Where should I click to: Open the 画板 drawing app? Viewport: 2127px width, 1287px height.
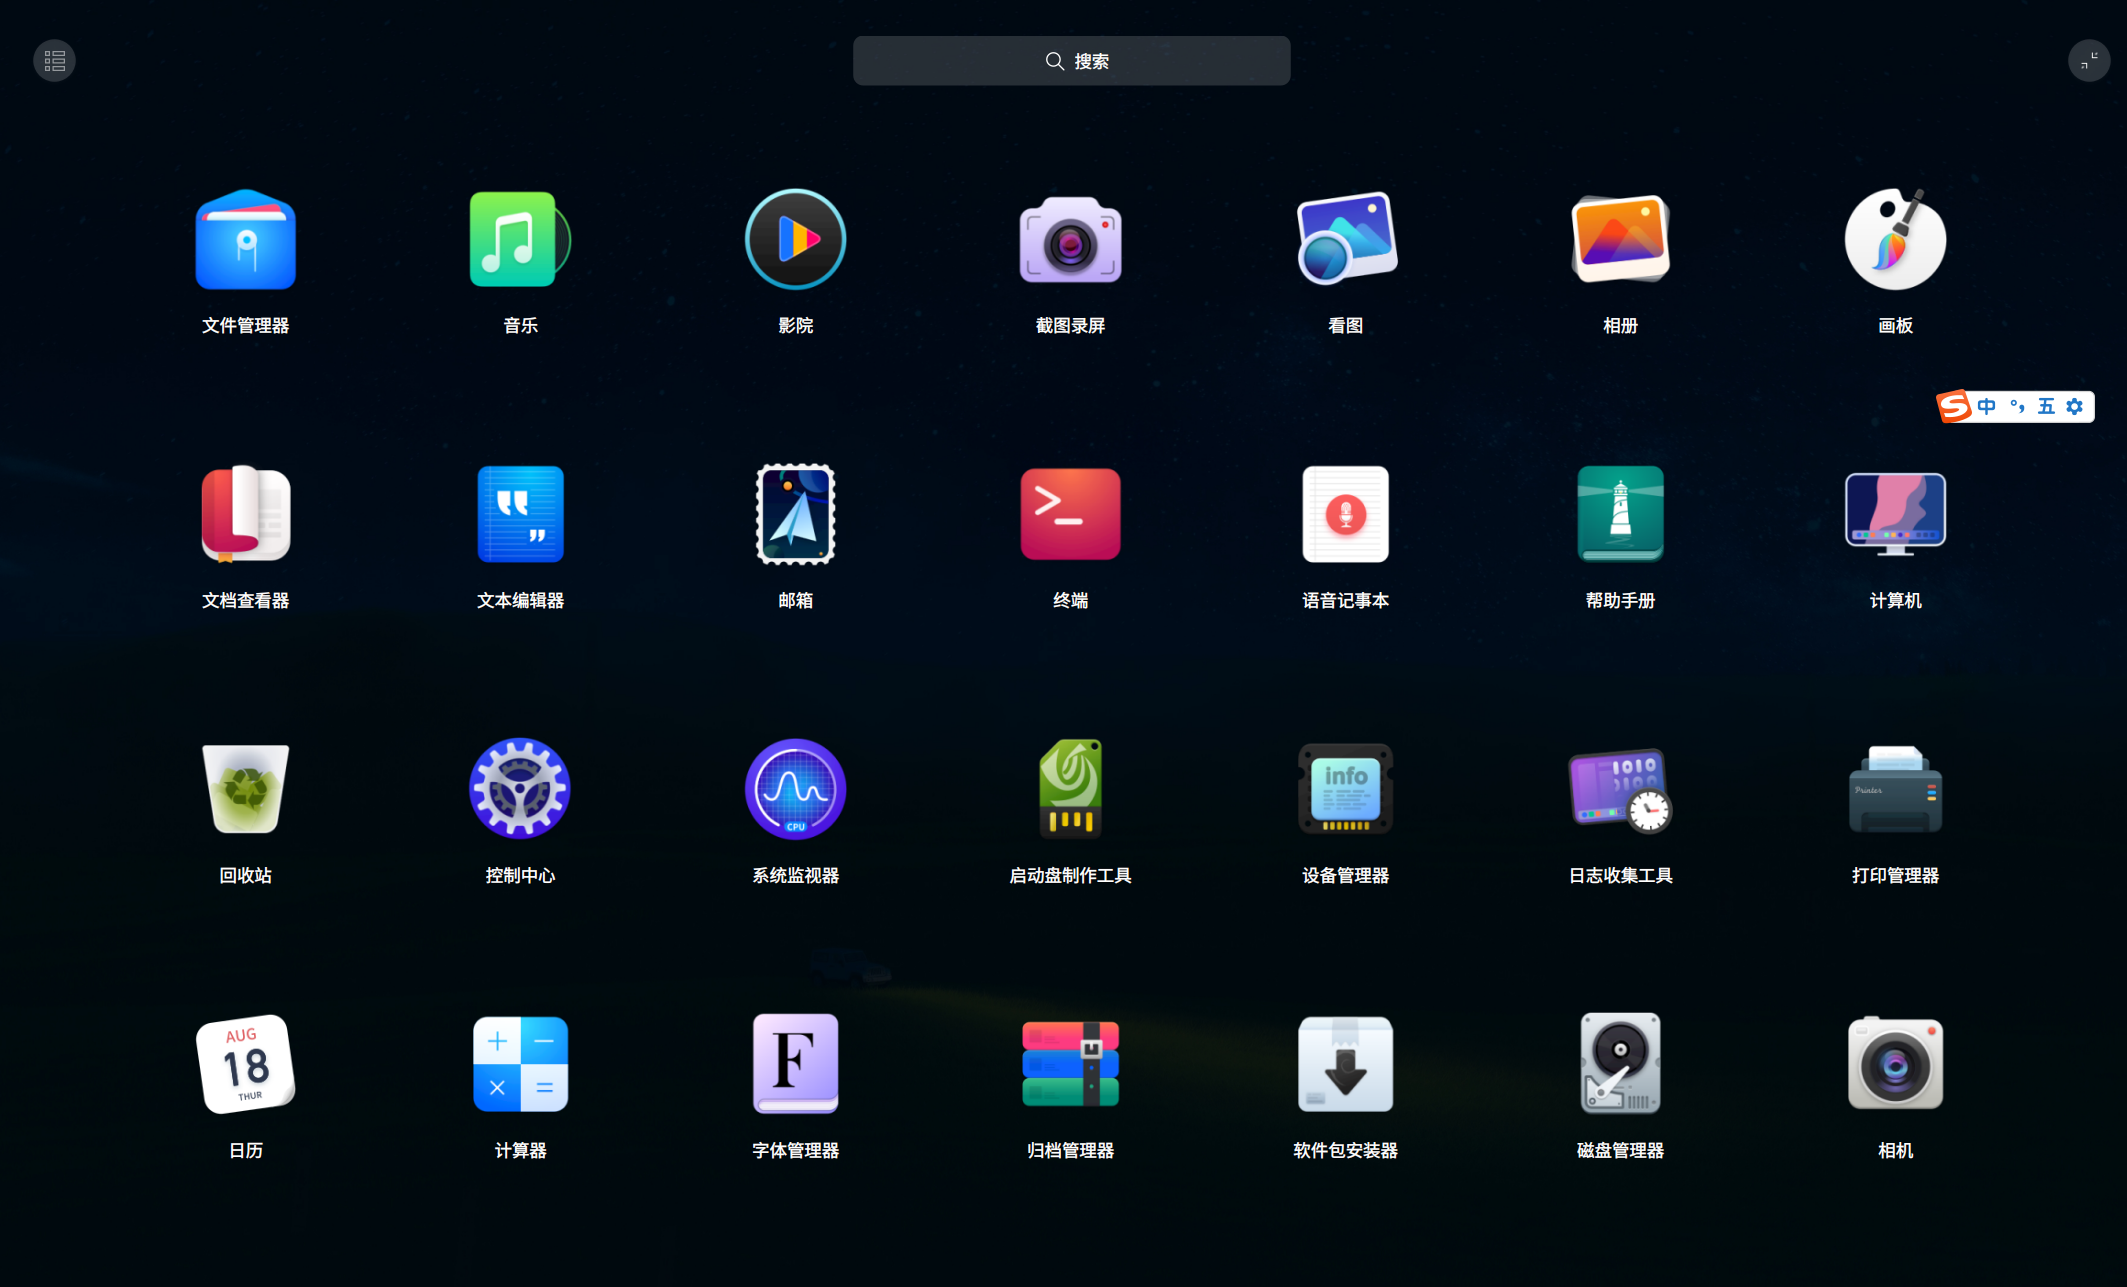coord(1895,240)
